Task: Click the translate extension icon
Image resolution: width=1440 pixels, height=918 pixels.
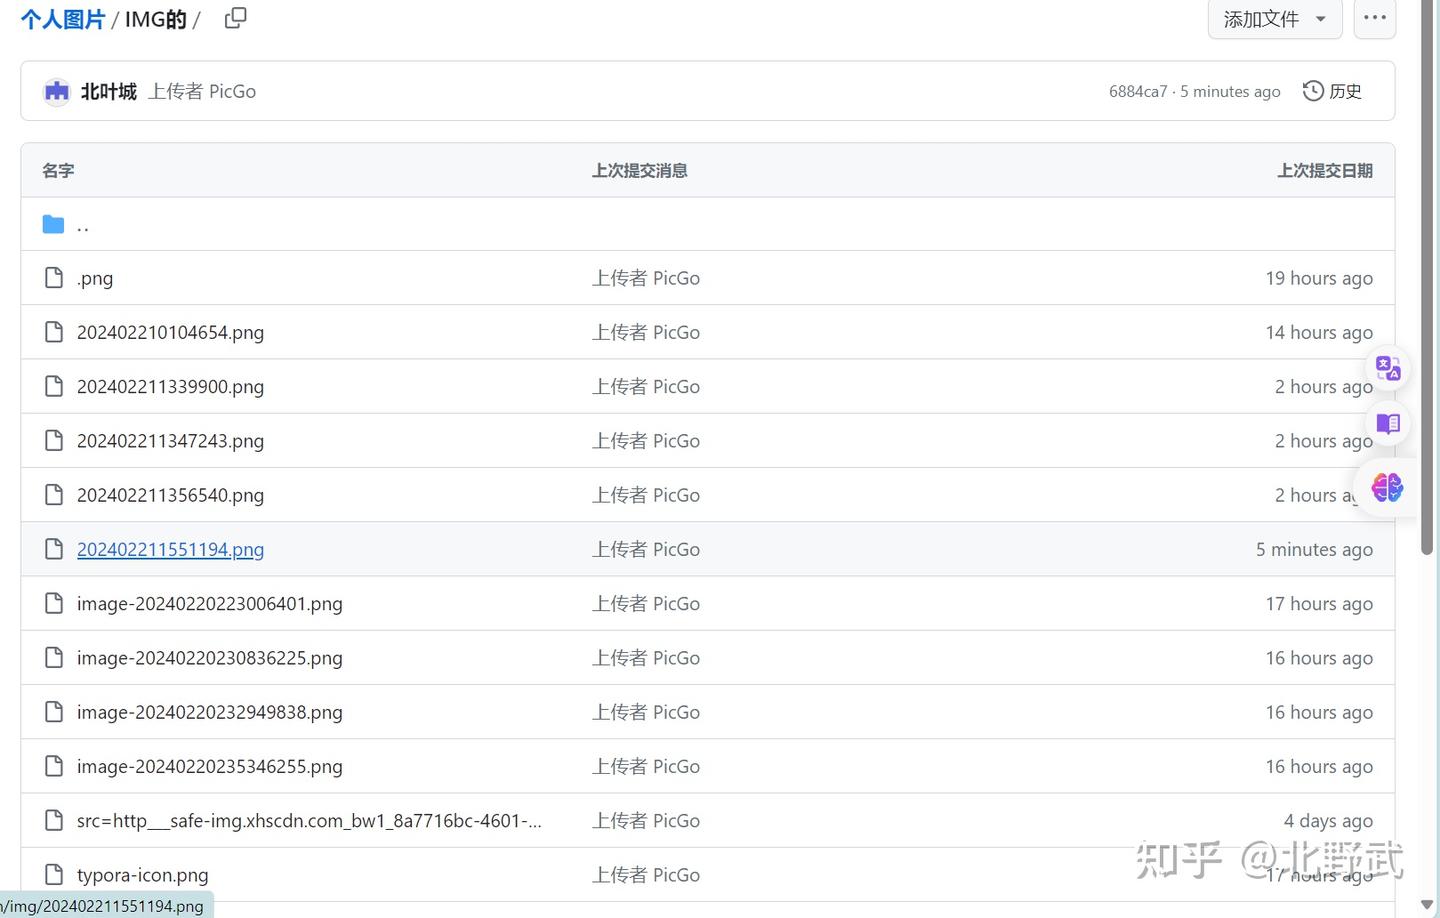Action: tap(1388, 369)
